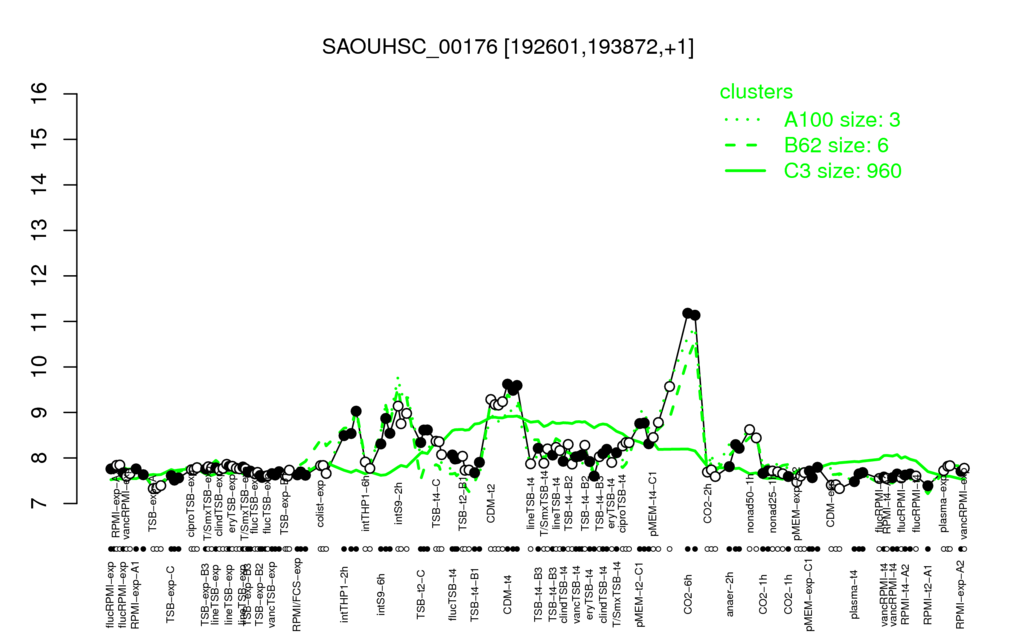Viewport: 1024px width, 640px height.
Task: Select legend entry 'A100 size: 3'
Action: (842, 120)
